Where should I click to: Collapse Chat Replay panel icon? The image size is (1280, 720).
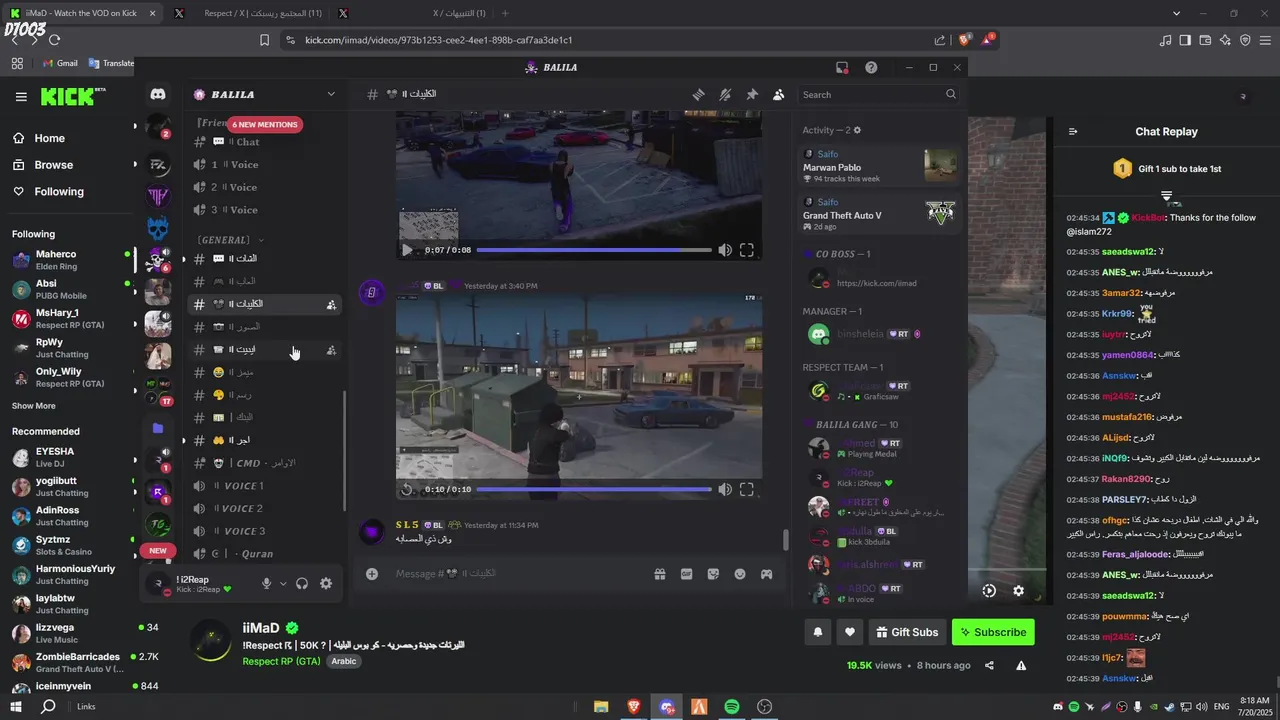(1073, 131)
